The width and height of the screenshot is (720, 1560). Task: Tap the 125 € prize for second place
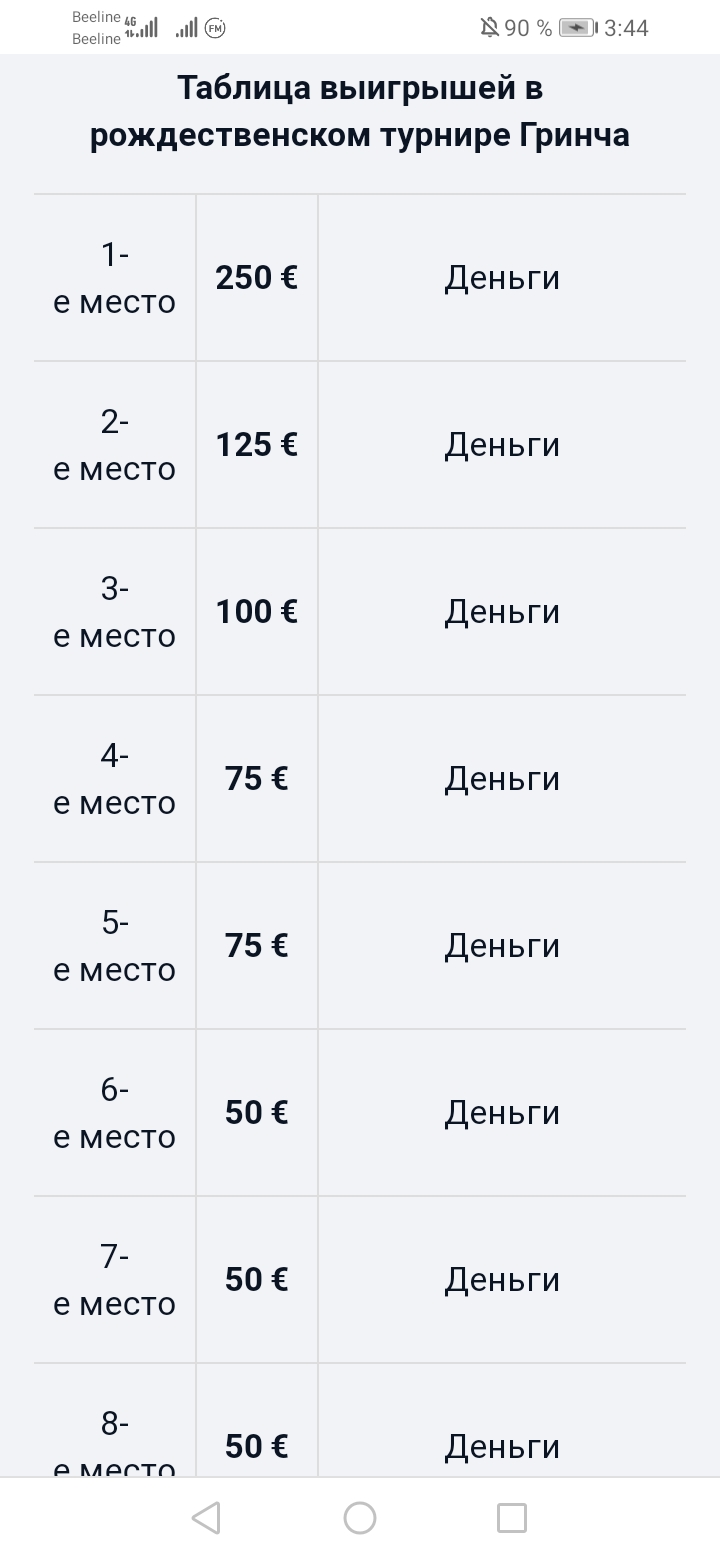257,445
